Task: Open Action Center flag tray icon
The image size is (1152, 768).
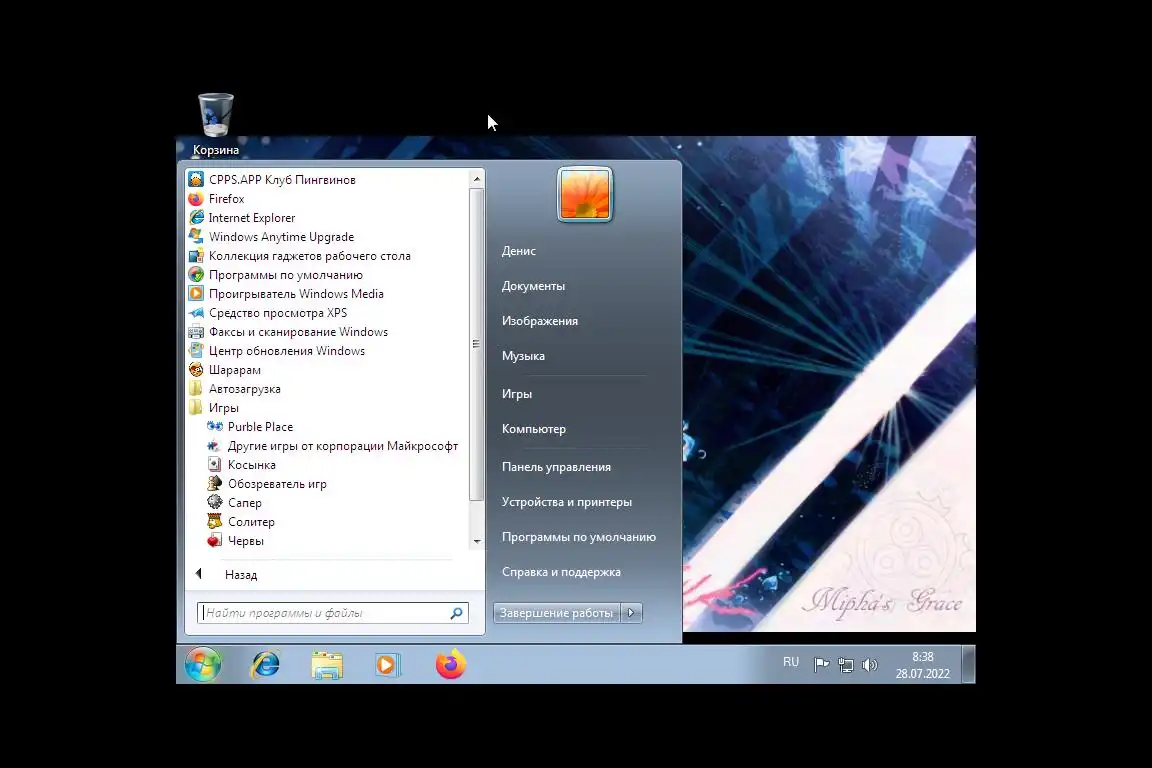Action: click(x=821, y=665)
